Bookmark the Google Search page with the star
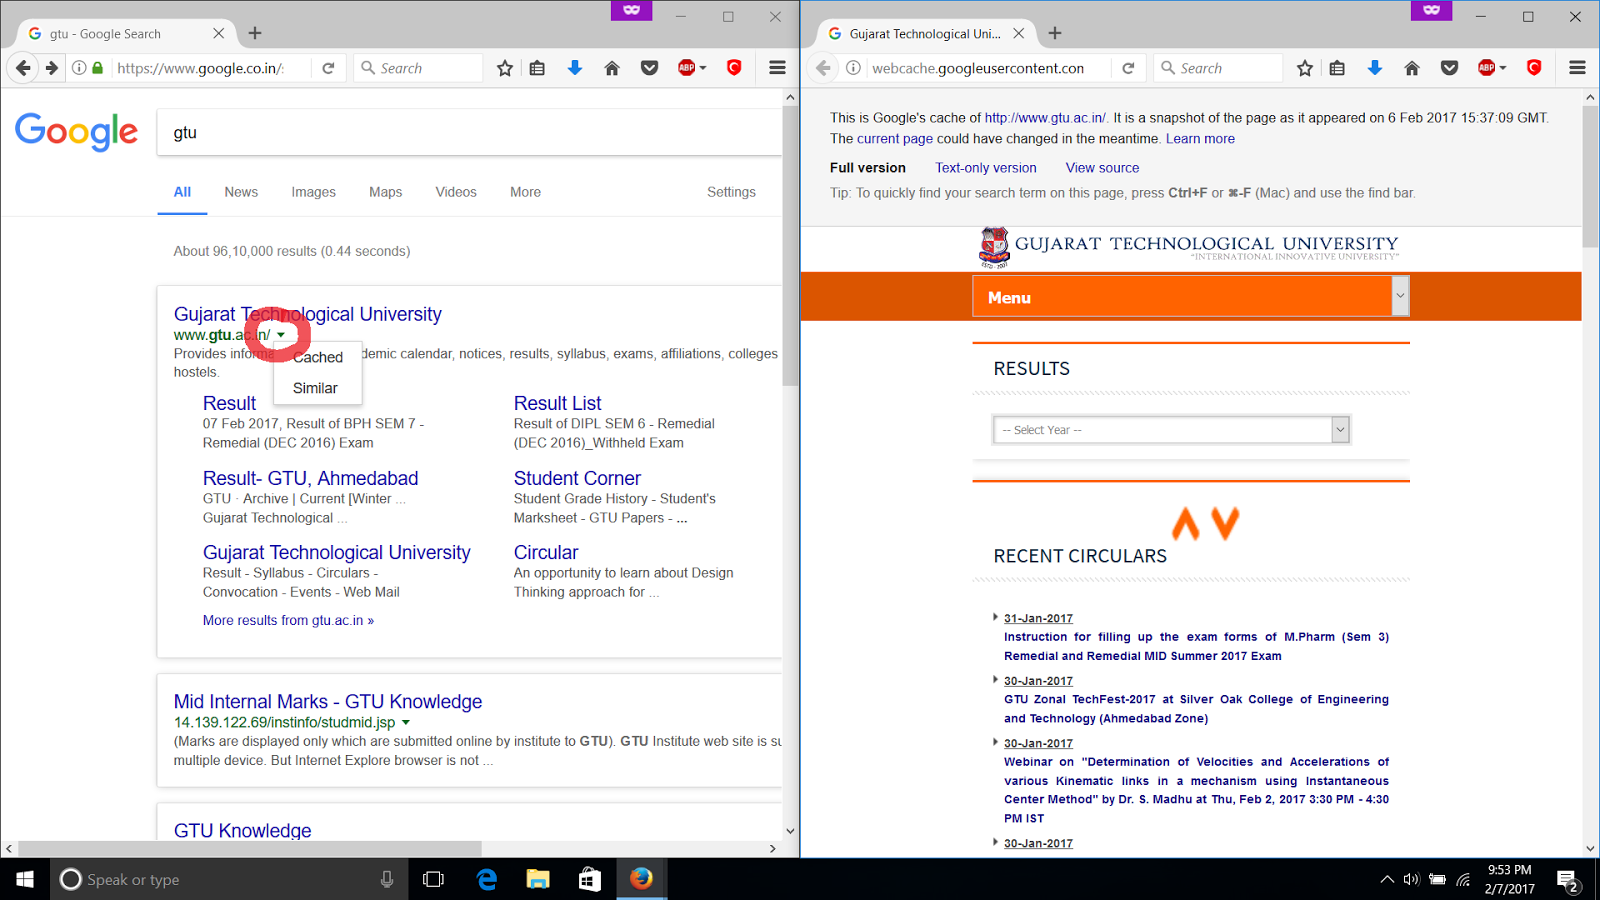Image resolution: width=1600 pixels, height=900 pixels. point(505,68)
